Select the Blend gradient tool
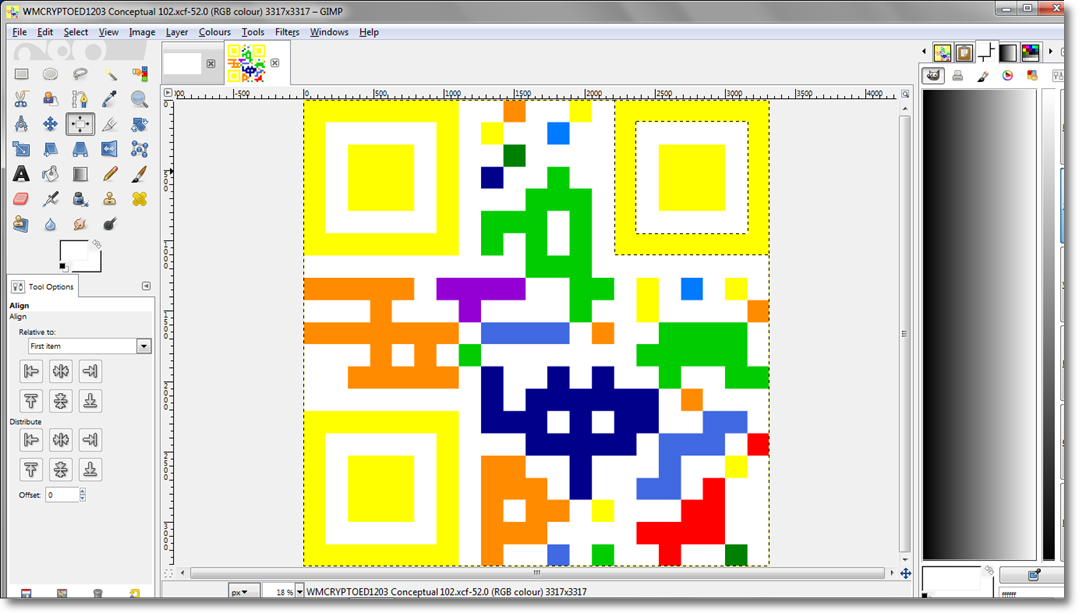1080x615 pixels. coord(80,174)
